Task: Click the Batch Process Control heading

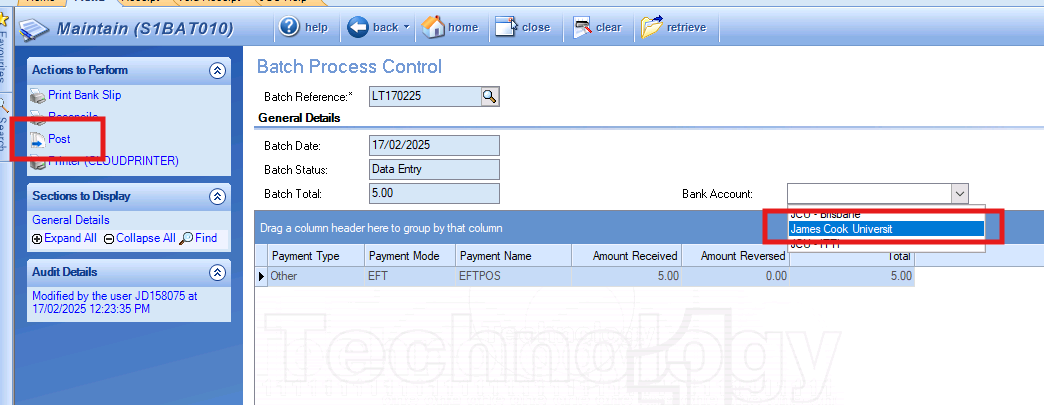Action: tap(349, 67)
